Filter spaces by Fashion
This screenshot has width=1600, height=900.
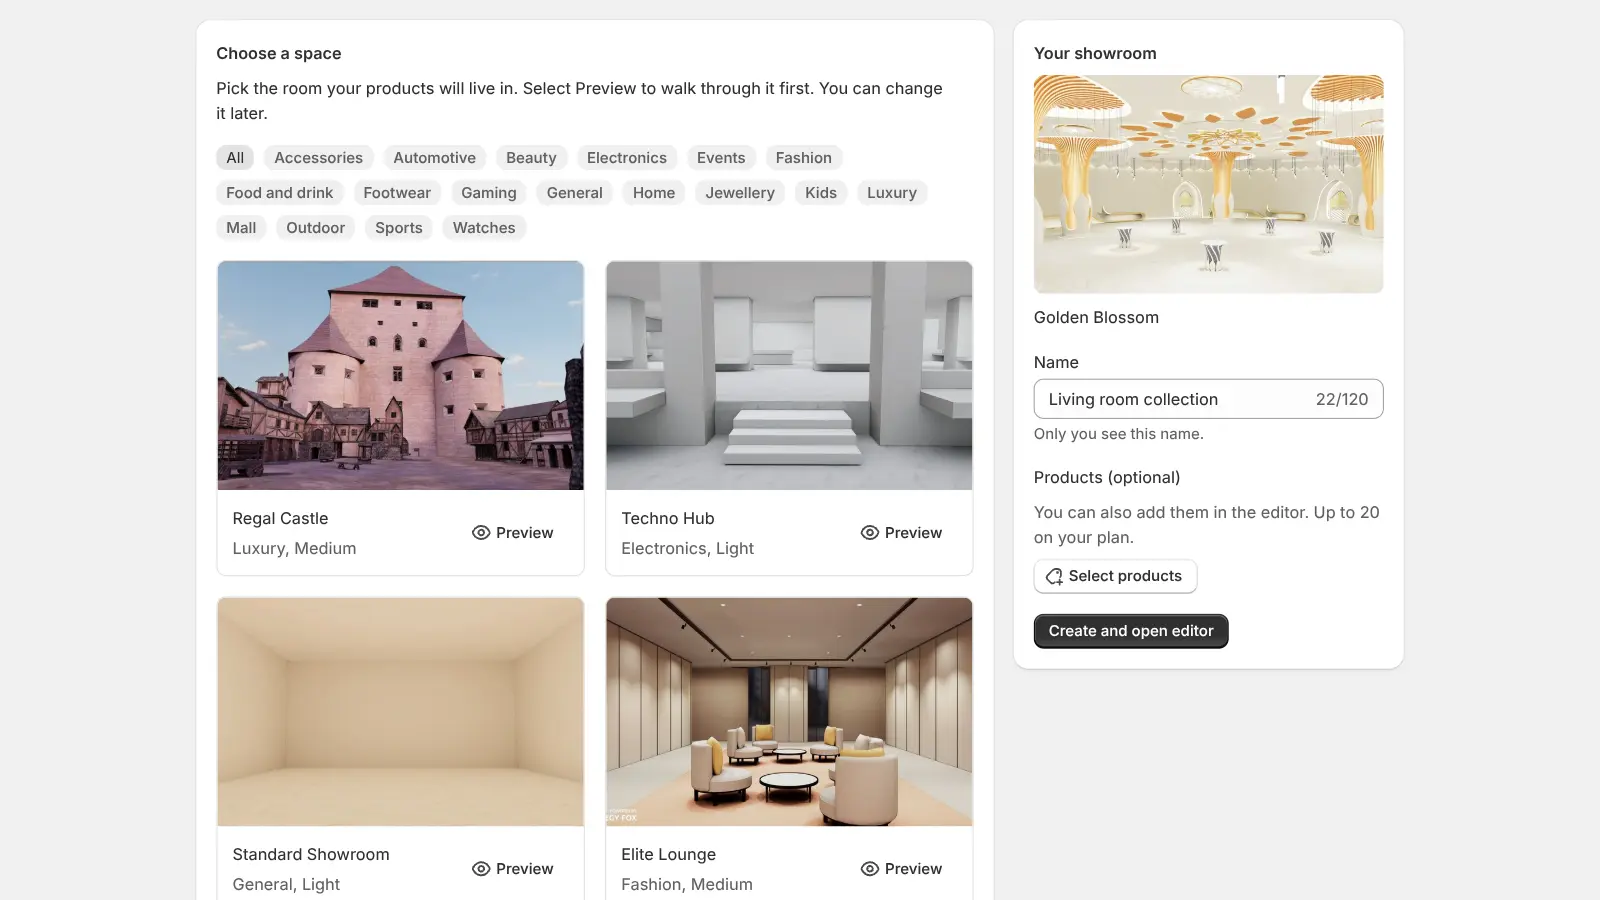803,158
